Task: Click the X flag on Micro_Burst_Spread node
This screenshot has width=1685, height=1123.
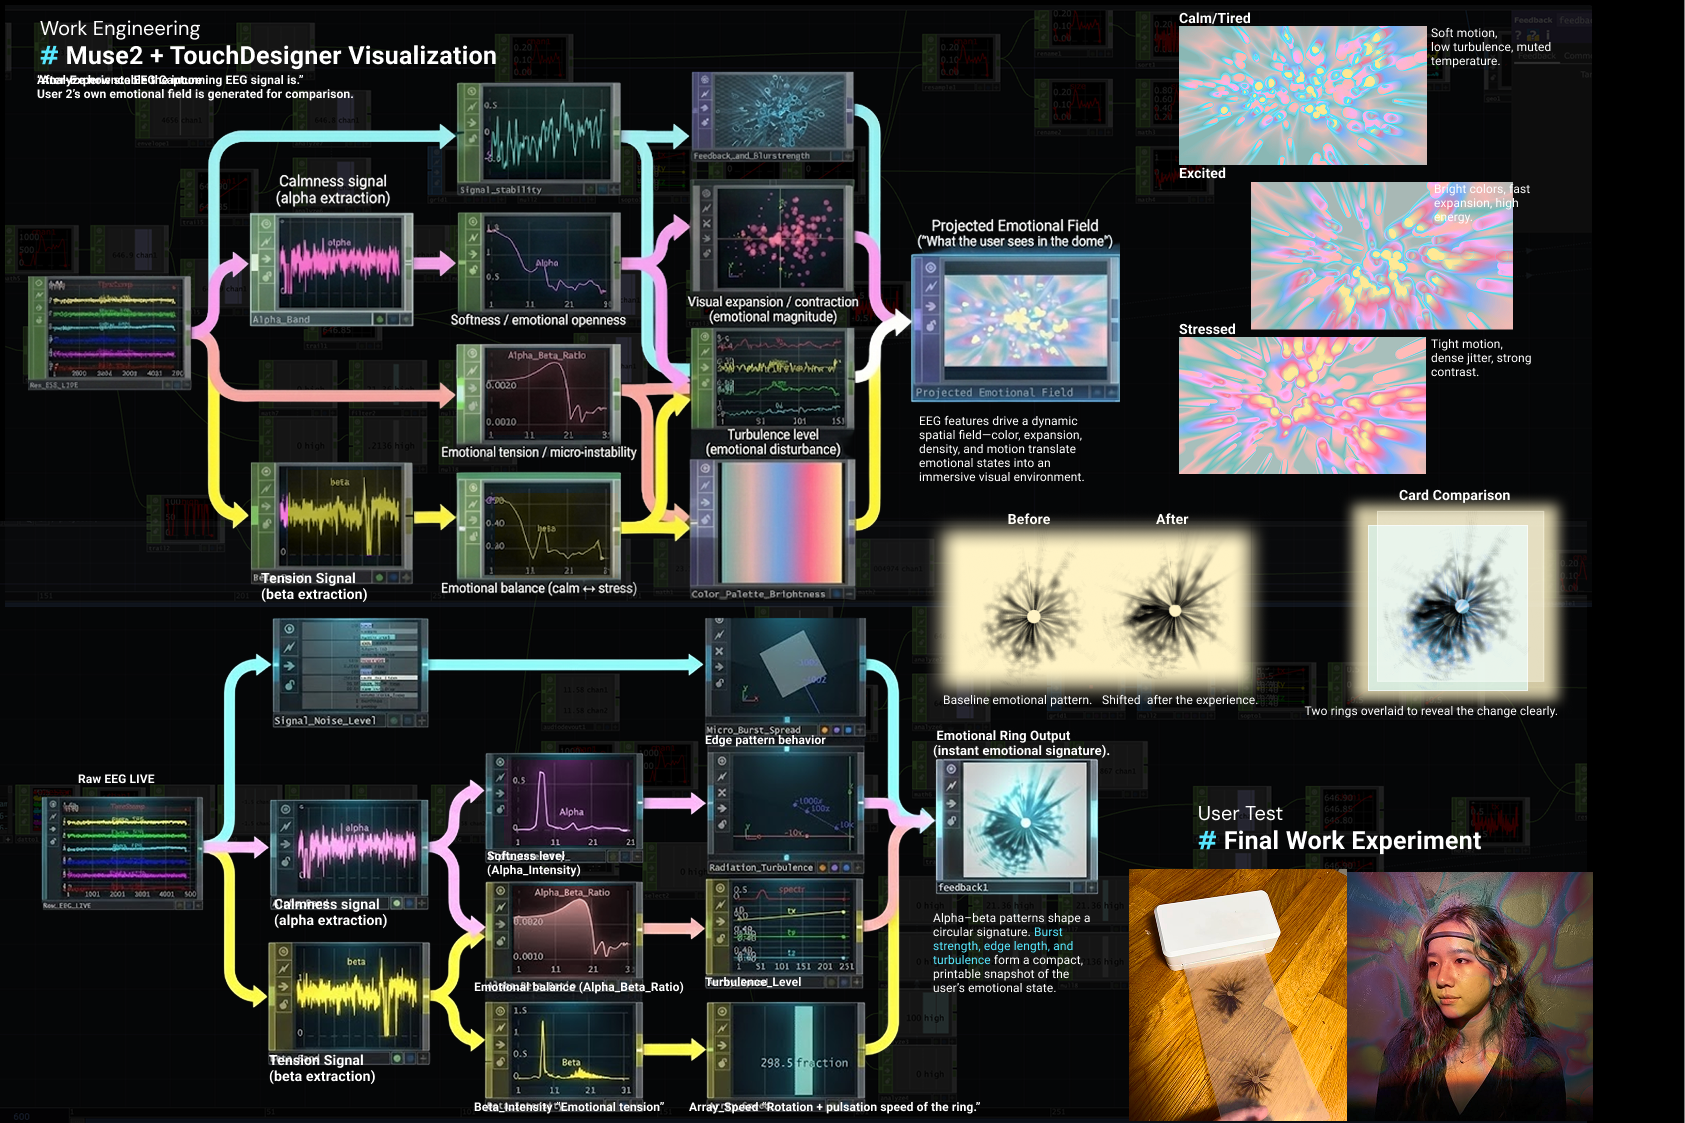Action: click(719, 651)
